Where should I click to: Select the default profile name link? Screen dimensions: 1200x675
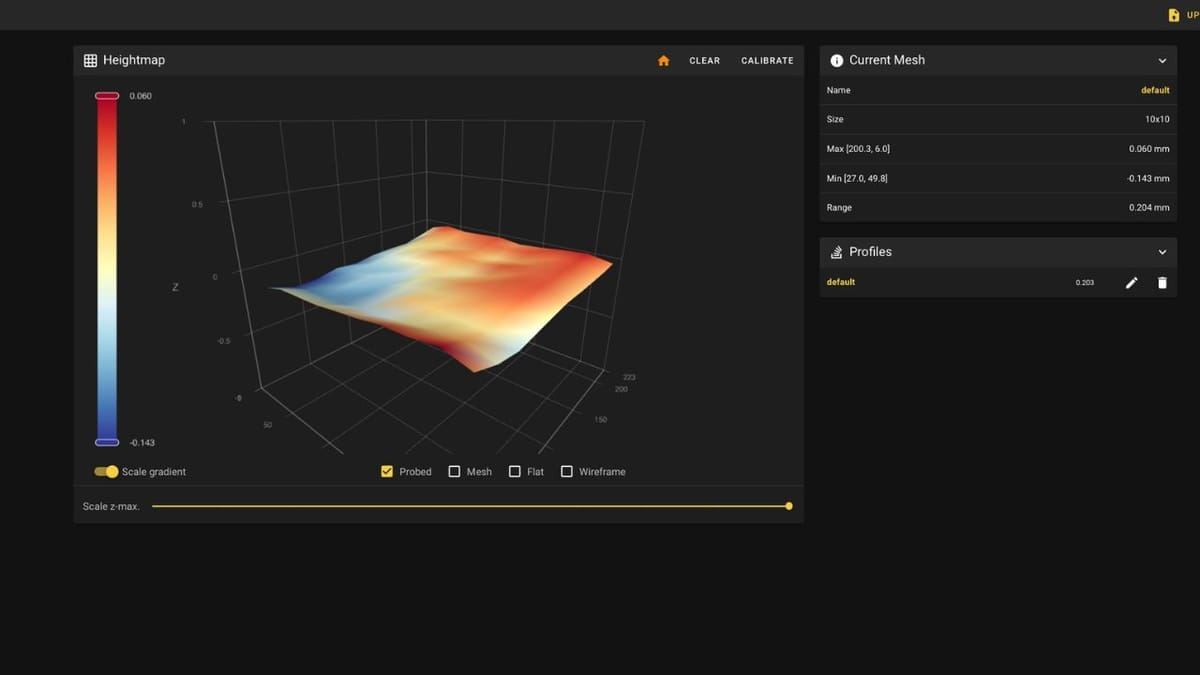click(841, 282)
